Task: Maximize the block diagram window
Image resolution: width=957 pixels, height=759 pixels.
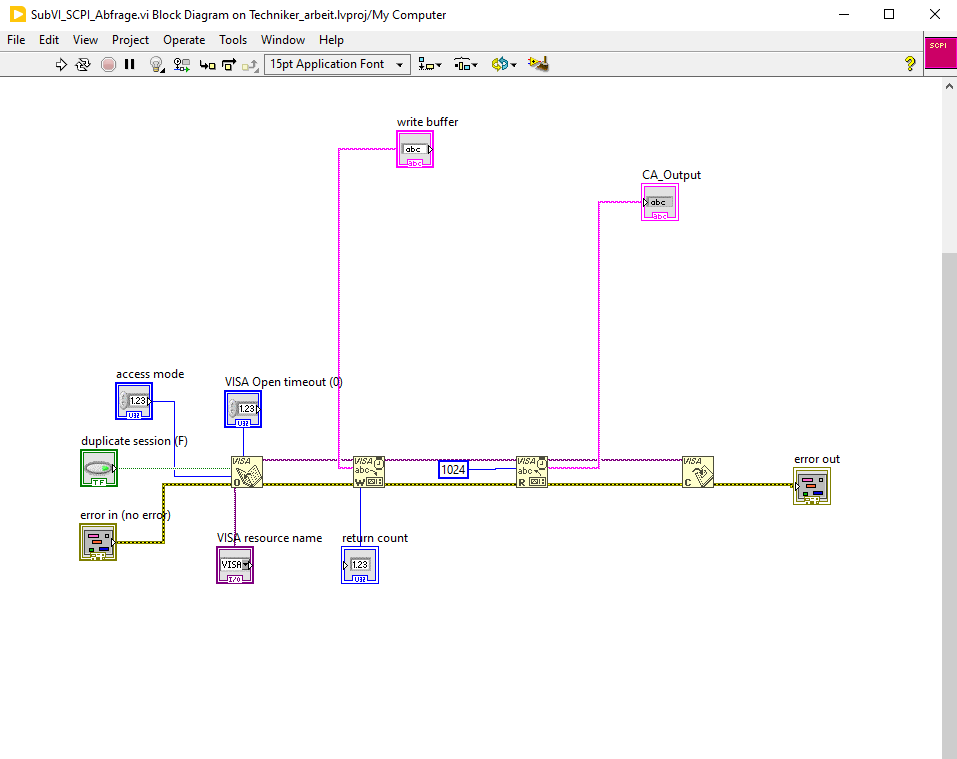Action: click(x=889, y=14)
